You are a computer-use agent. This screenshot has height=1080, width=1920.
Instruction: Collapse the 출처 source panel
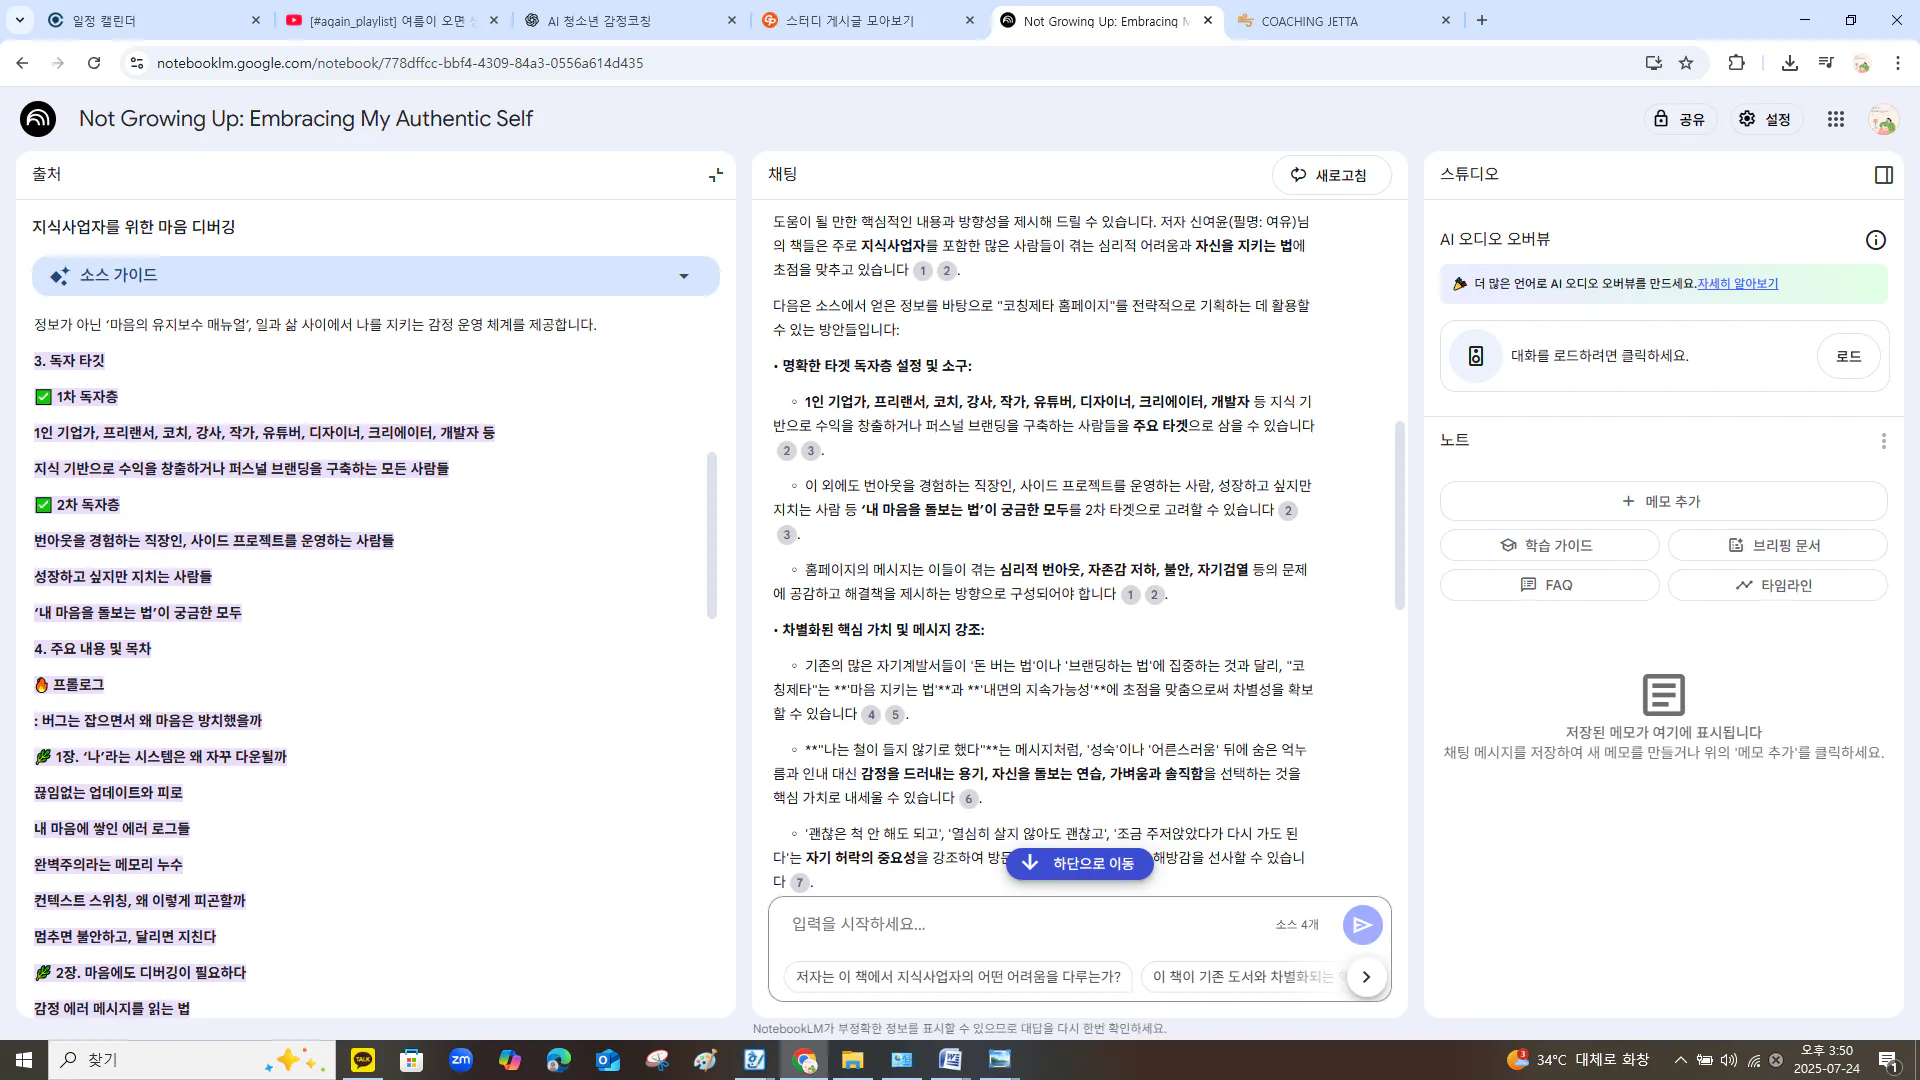pyautogui.click(x=714, y=174)
